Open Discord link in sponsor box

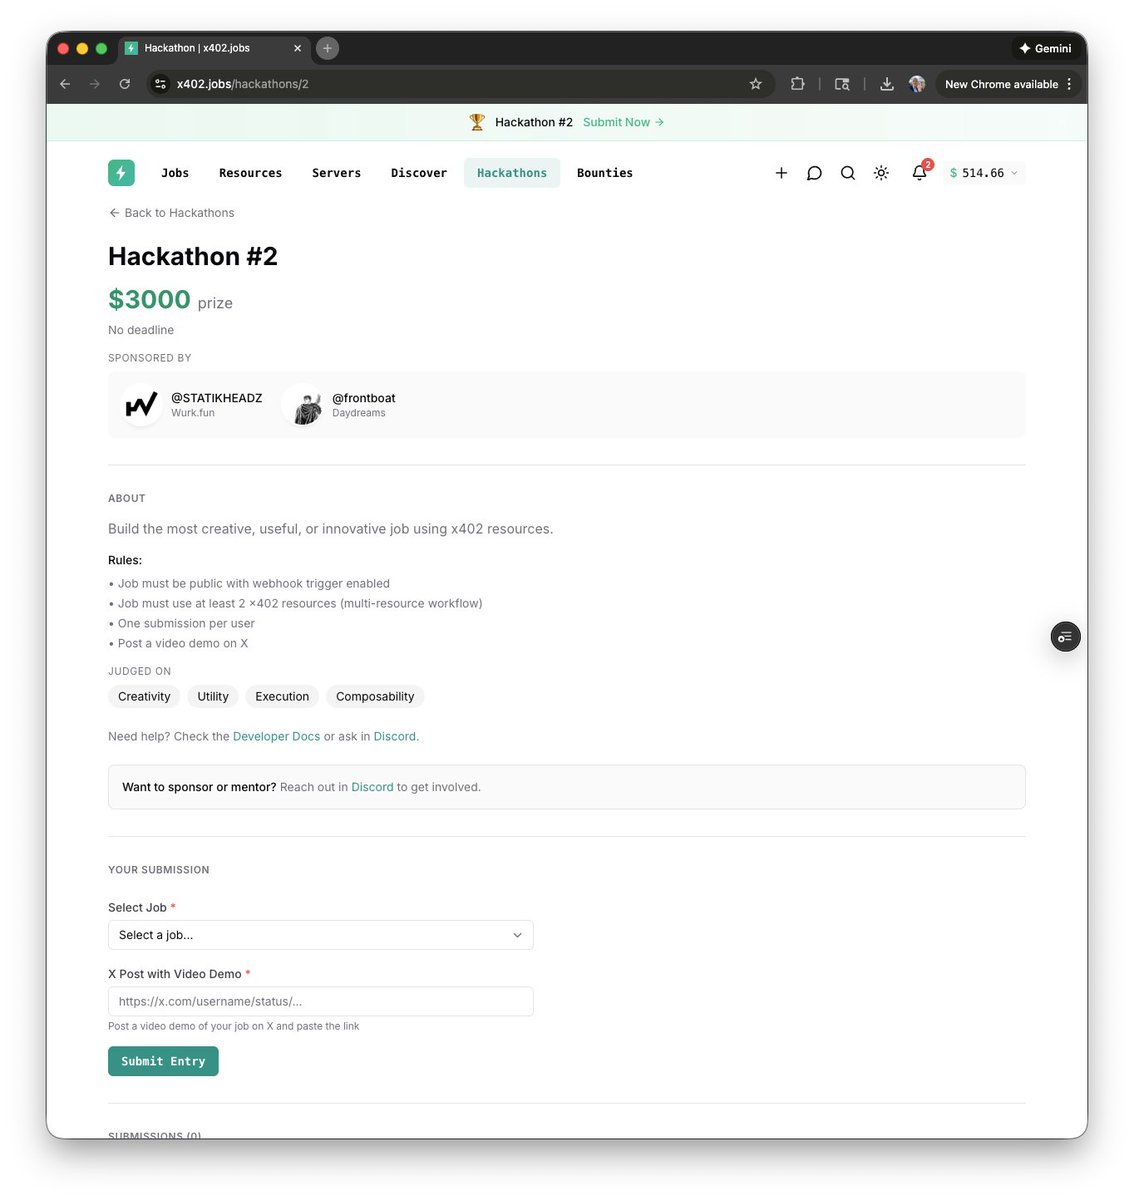(372, 788)
